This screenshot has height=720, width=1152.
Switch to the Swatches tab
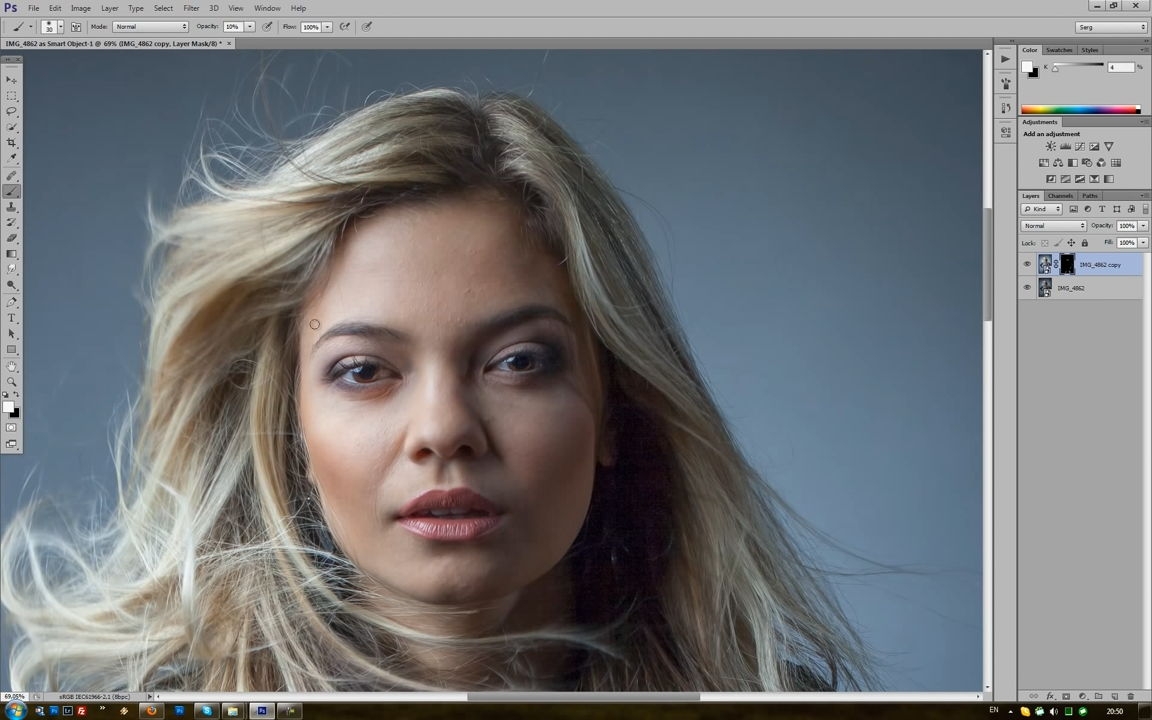[1059, 50]
